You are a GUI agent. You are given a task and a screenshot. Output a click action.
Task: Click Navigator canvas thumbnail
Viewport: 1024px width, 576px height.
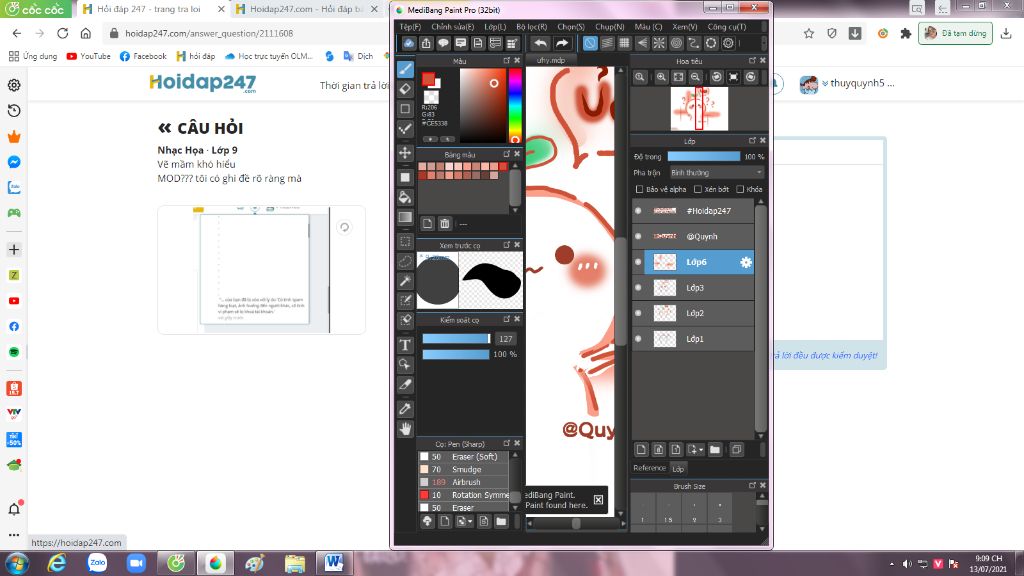[699, 108]
